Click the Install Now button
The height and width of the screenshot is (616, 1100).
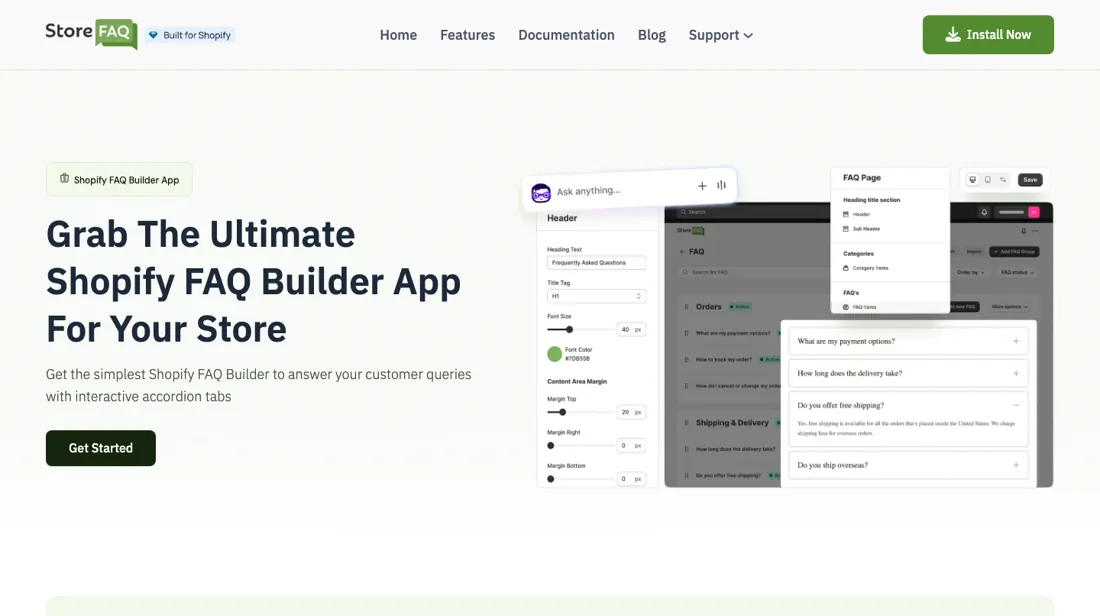coord(988,34)
